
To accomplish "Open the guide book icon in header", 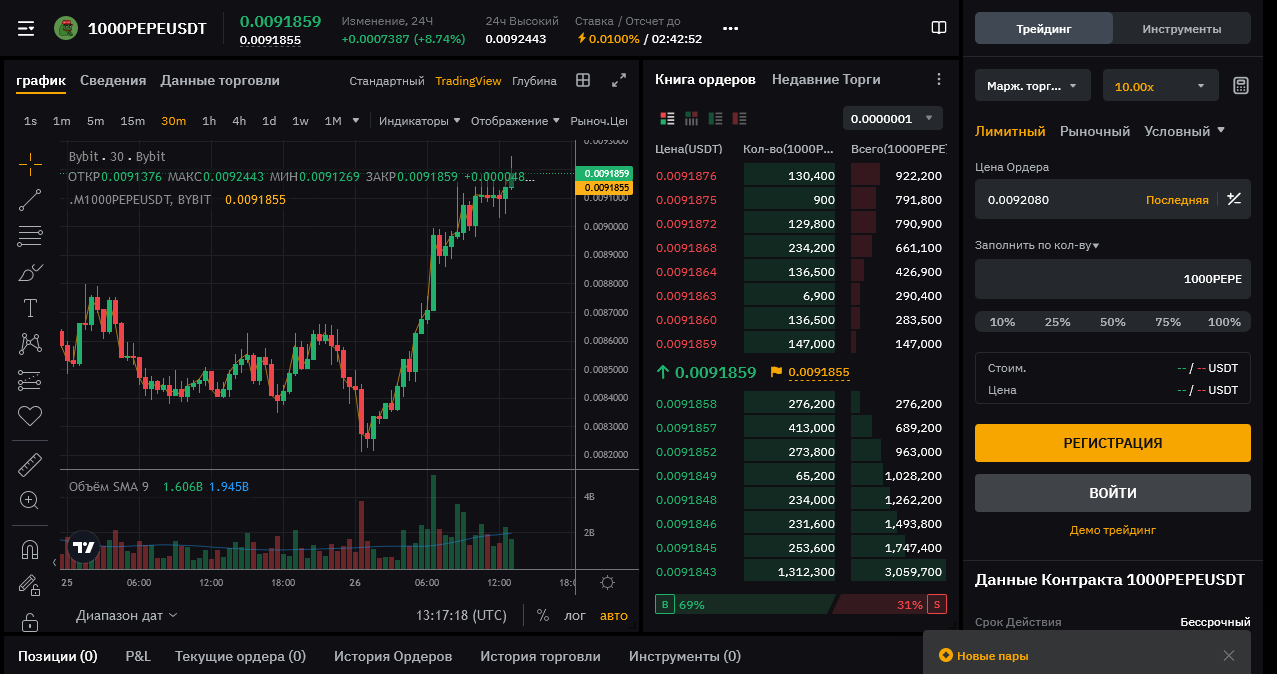I will pyautogui.click(x=938, y=28).
